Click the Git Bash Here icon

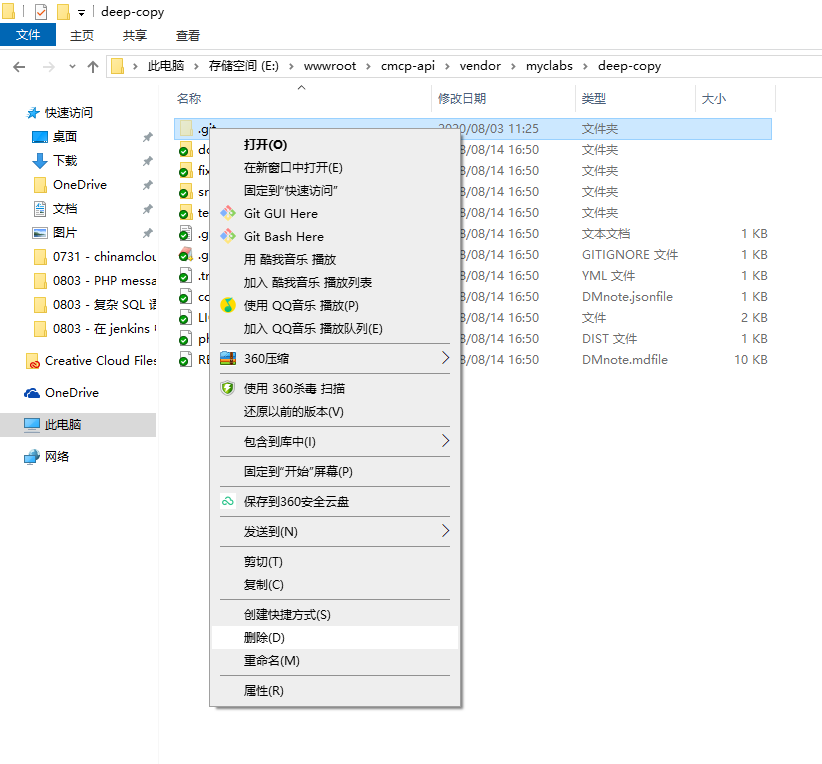tap(228, 236)
